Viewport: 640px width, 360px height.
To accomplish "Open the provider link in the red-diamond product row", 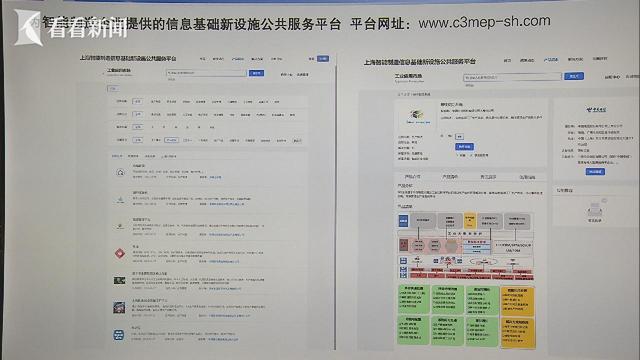I will pyautogui.click(x=224, y=261).
